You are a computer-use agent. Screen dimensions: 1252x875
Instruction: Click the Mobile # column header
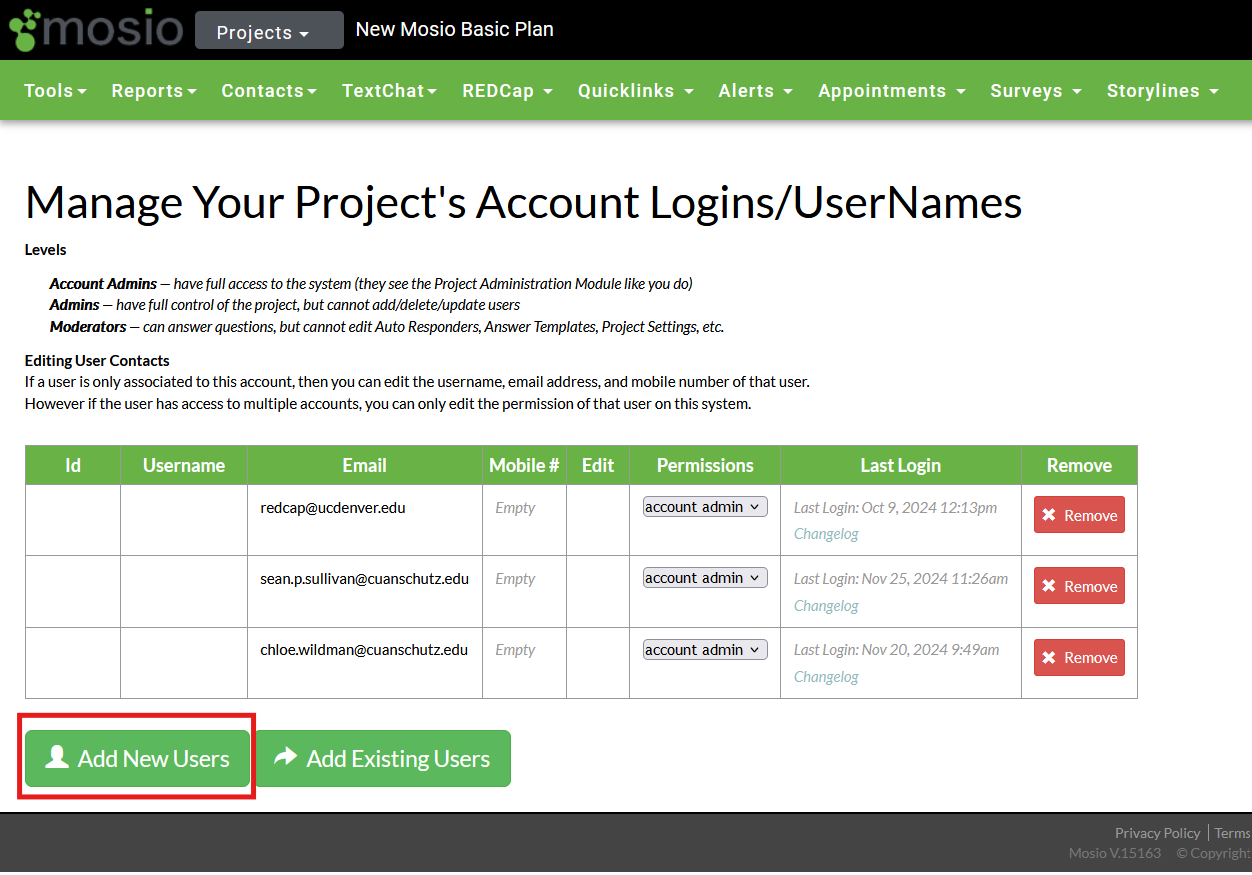(524, 465)
